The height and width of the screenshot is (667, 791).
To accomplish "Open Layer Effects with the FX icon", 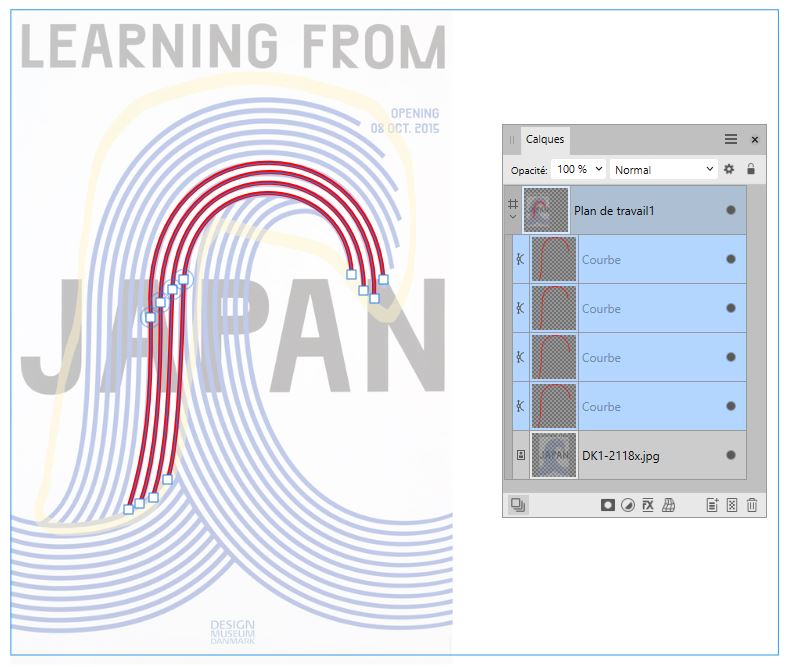I will [648, 505].
